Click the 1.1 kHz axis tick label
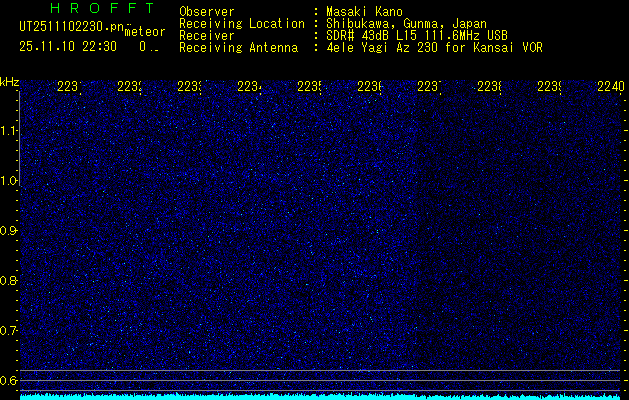This screenshot has height=400, width=629. 9,131
